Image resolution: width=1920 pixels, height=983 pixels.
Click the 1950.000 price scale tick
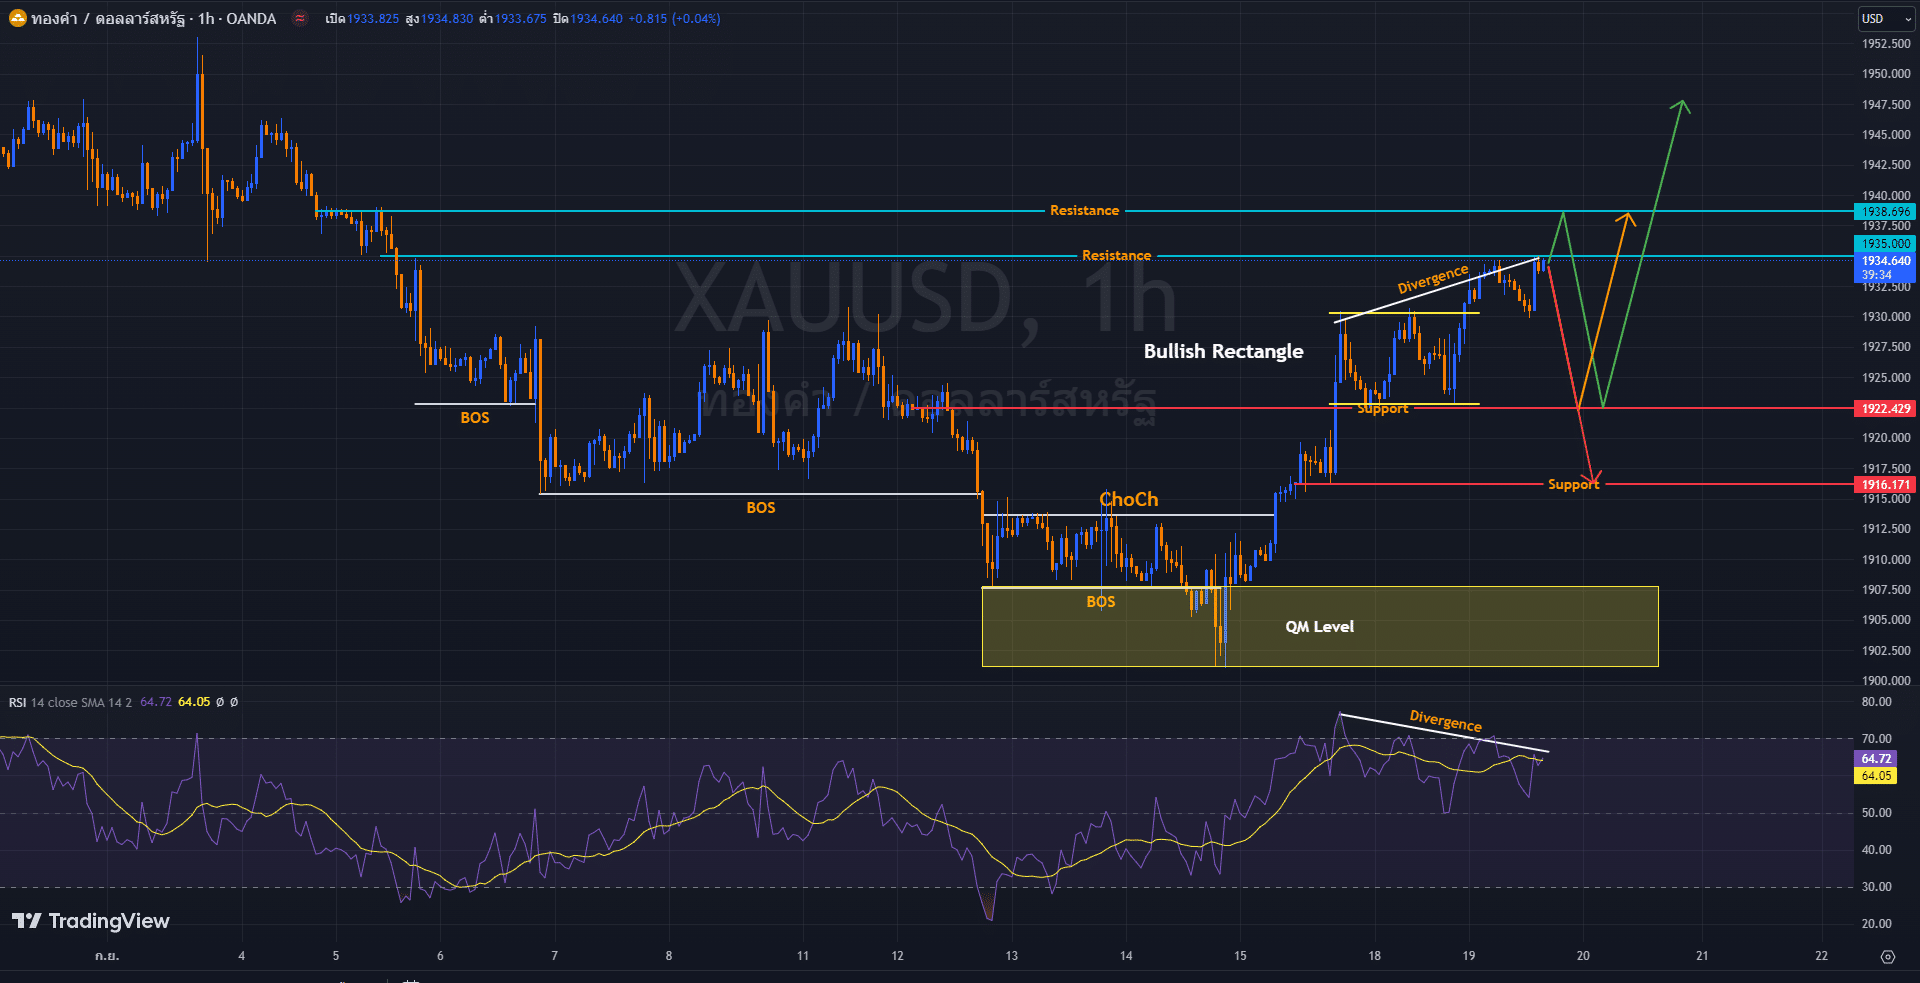pos(1886,74)
